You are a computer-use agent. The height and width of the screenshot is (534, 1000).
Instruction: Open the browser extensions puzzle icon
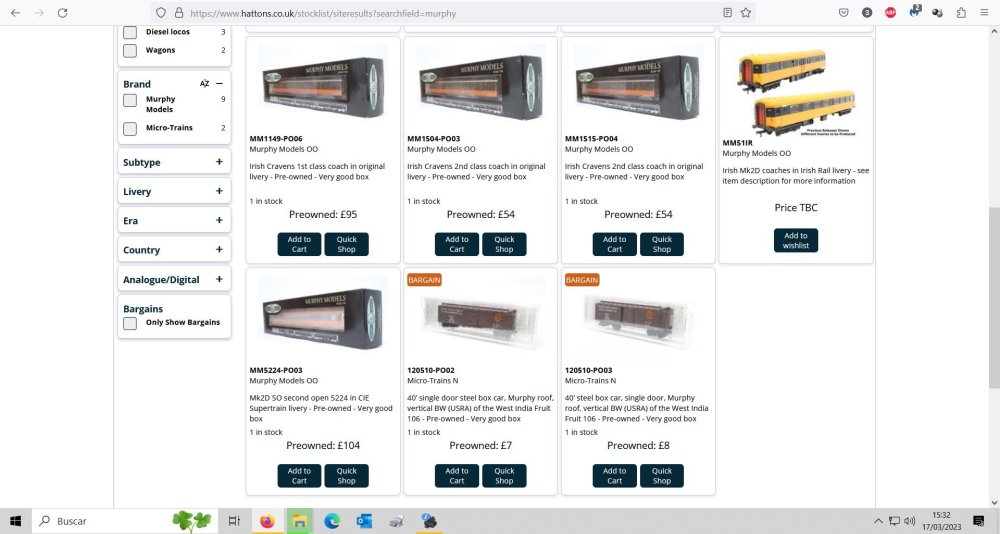click(961, 13)
